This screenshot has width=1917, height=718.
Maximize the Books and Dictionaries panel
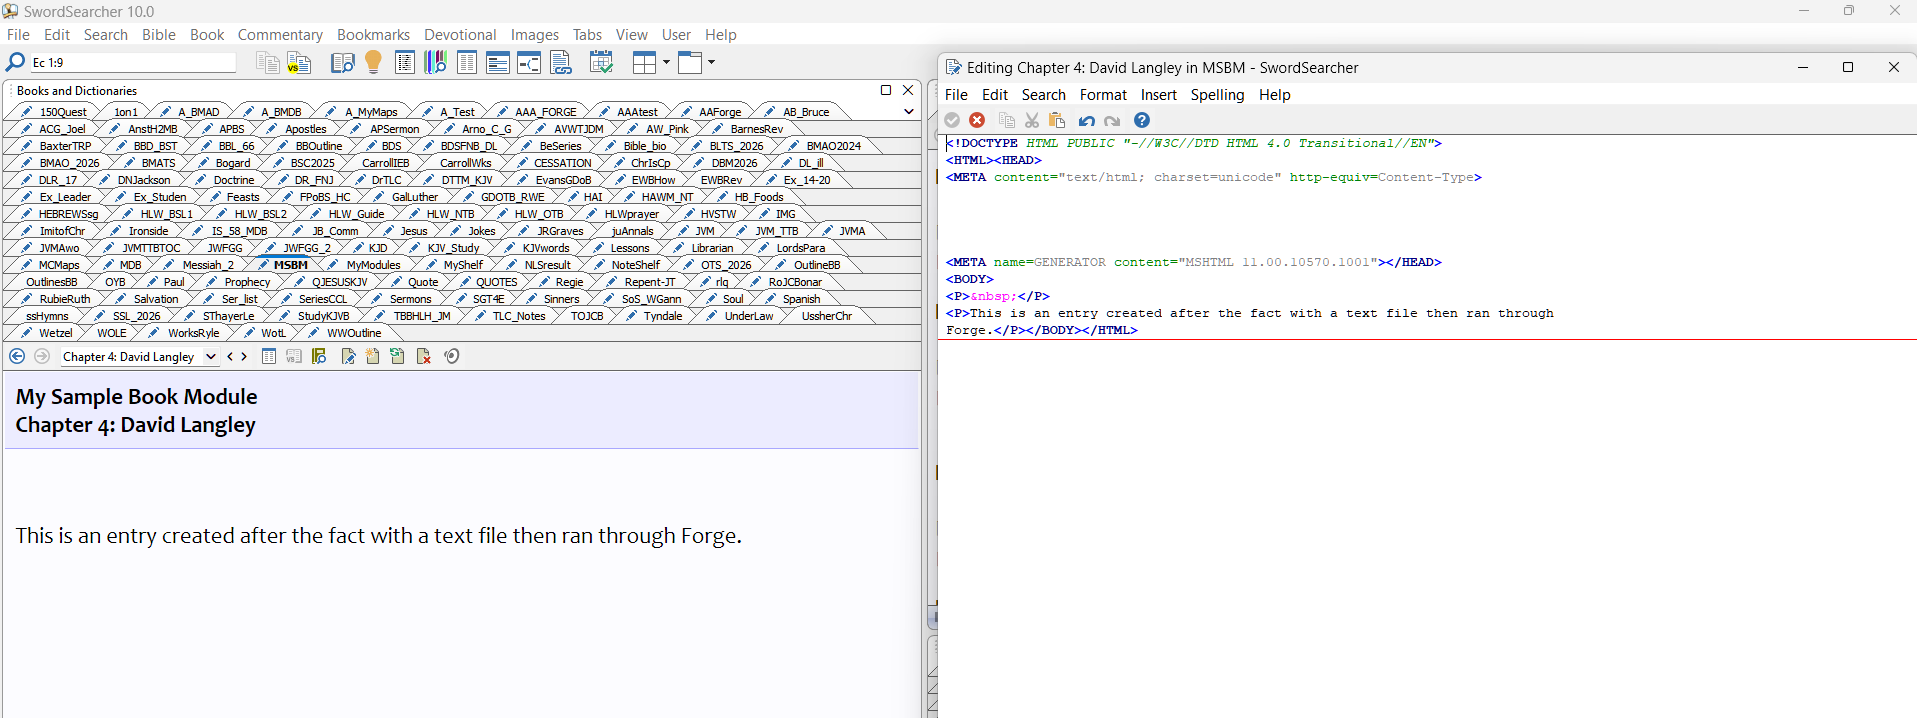pyautogui.click(x=885, y=90)
